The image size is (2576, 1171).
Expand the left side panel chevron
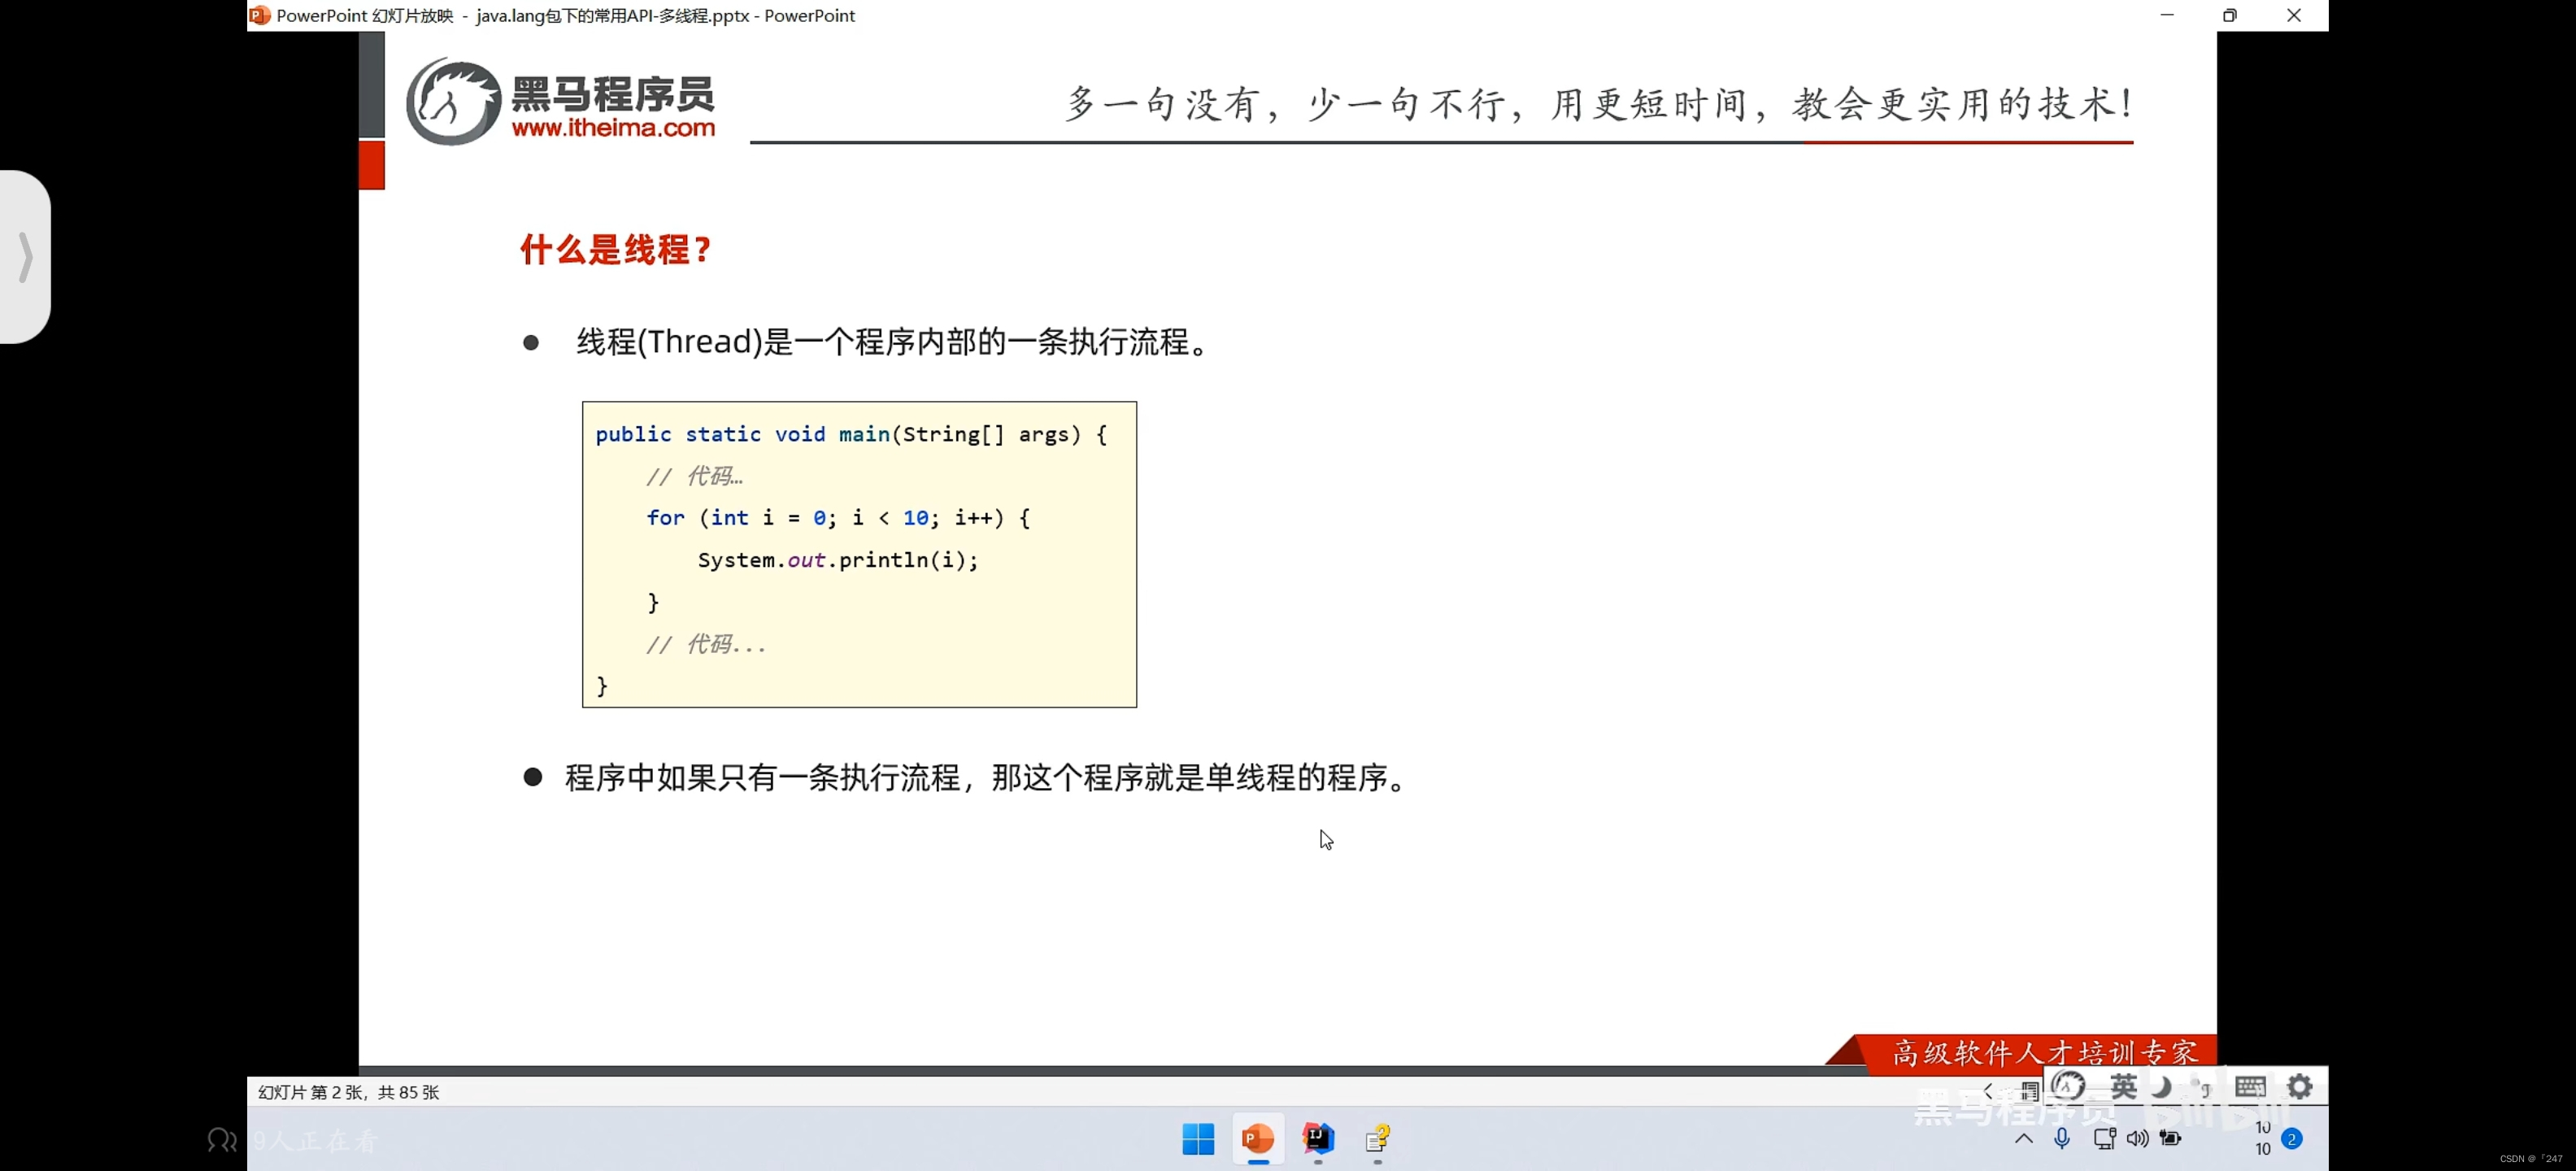tap(25, 257)
